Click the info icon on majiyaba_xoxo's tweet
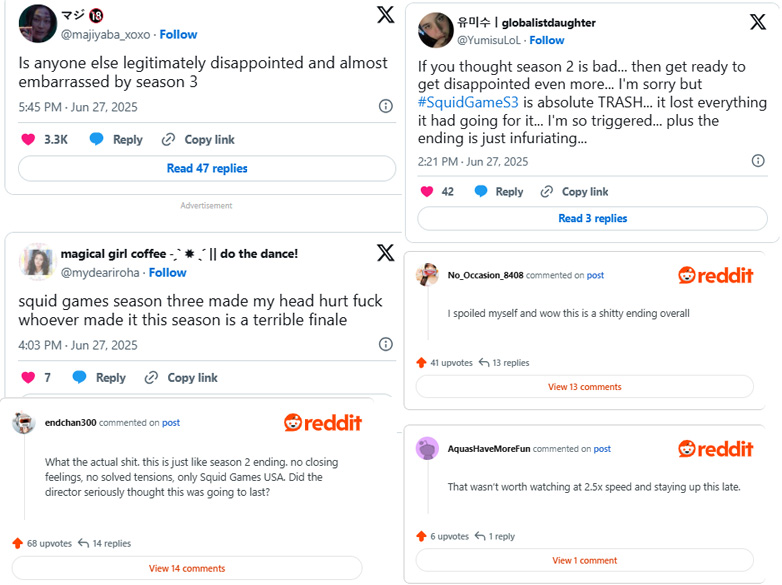Image resolution: width=782 pixels, height=585 pixels. pos(385,106)
